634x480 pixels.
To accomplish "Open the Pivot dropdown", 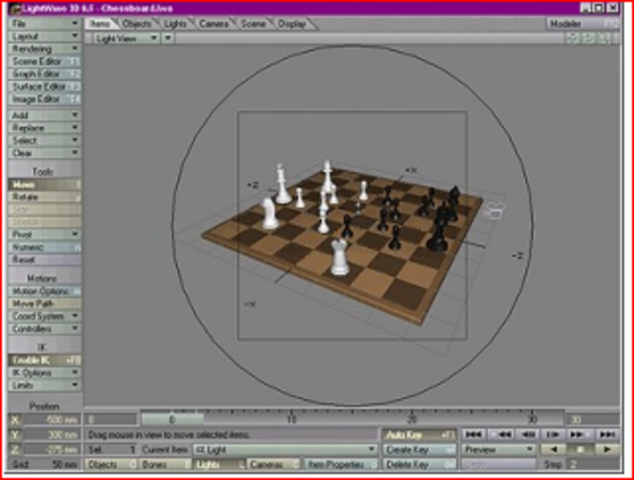I will click(x=44, y=235).
